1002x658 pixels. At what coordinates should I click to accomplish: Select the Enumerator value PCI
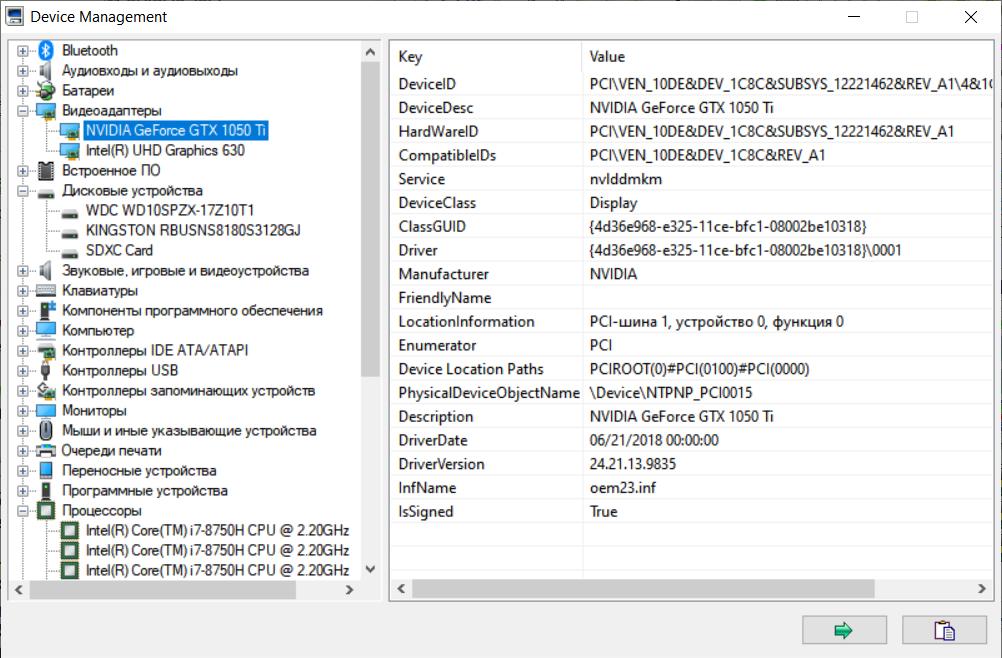[601, 345]
